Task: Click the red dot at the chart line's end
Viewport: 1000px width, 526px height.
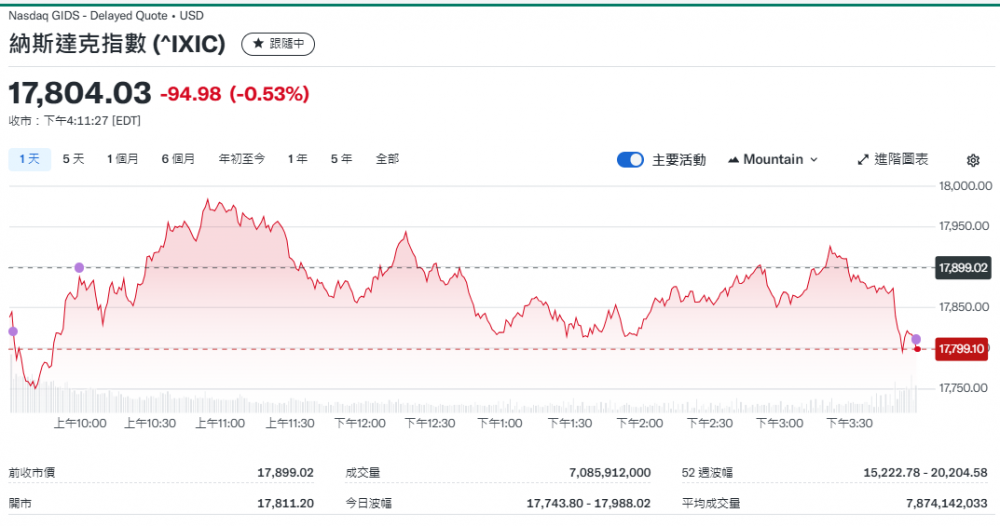Action: [x=917, y=349]
